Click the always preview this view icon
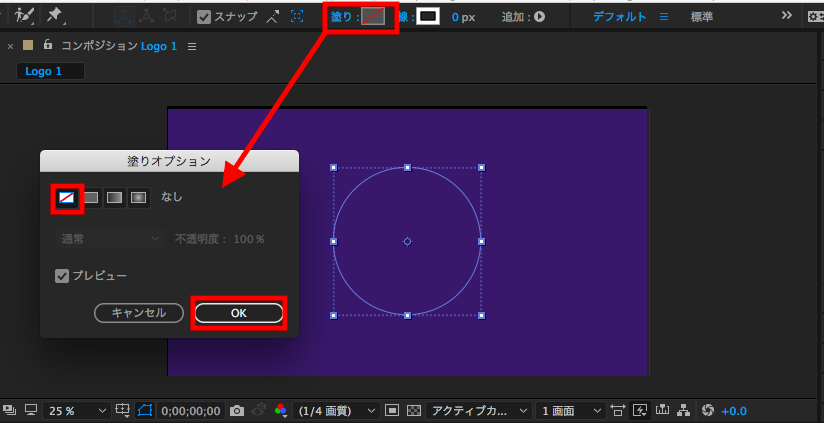Viewport: 824px width, 423px height. coord(11,410)
